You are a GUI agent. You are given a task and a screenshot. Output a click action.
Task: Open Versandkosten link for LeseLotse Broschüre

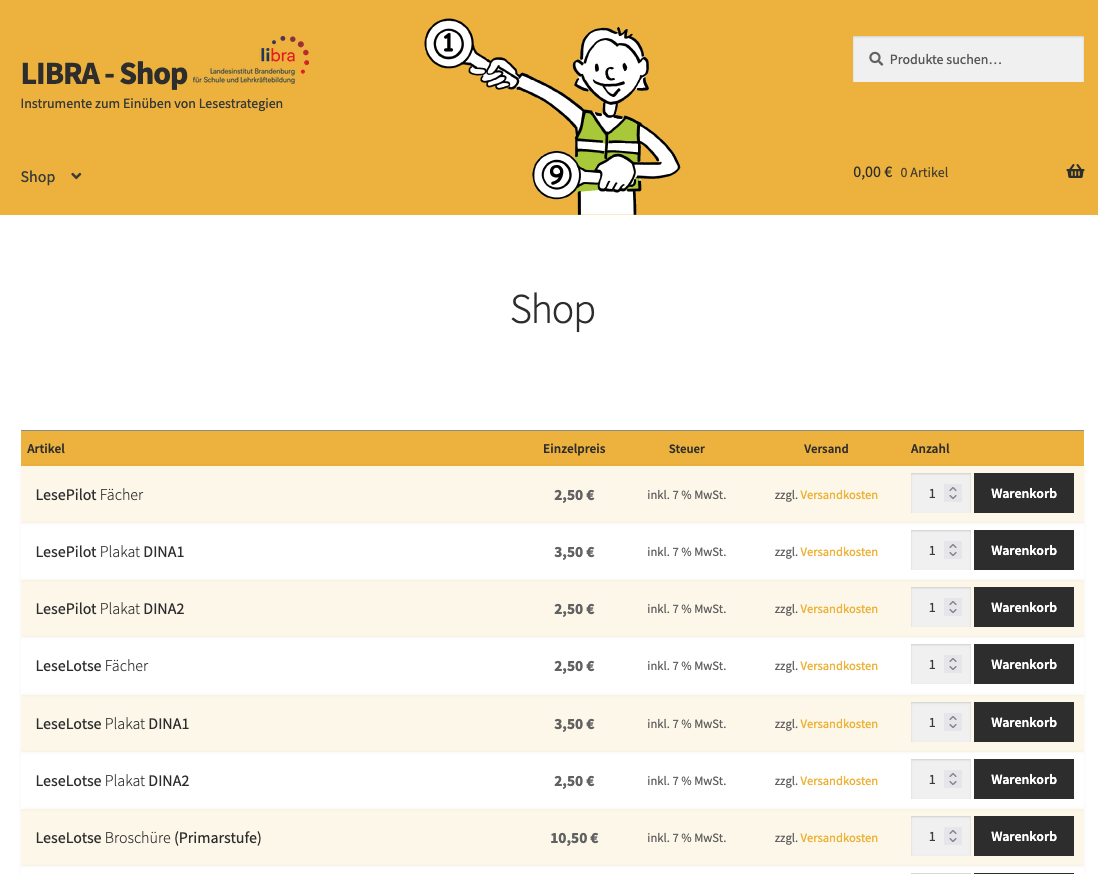coord(838,838)
